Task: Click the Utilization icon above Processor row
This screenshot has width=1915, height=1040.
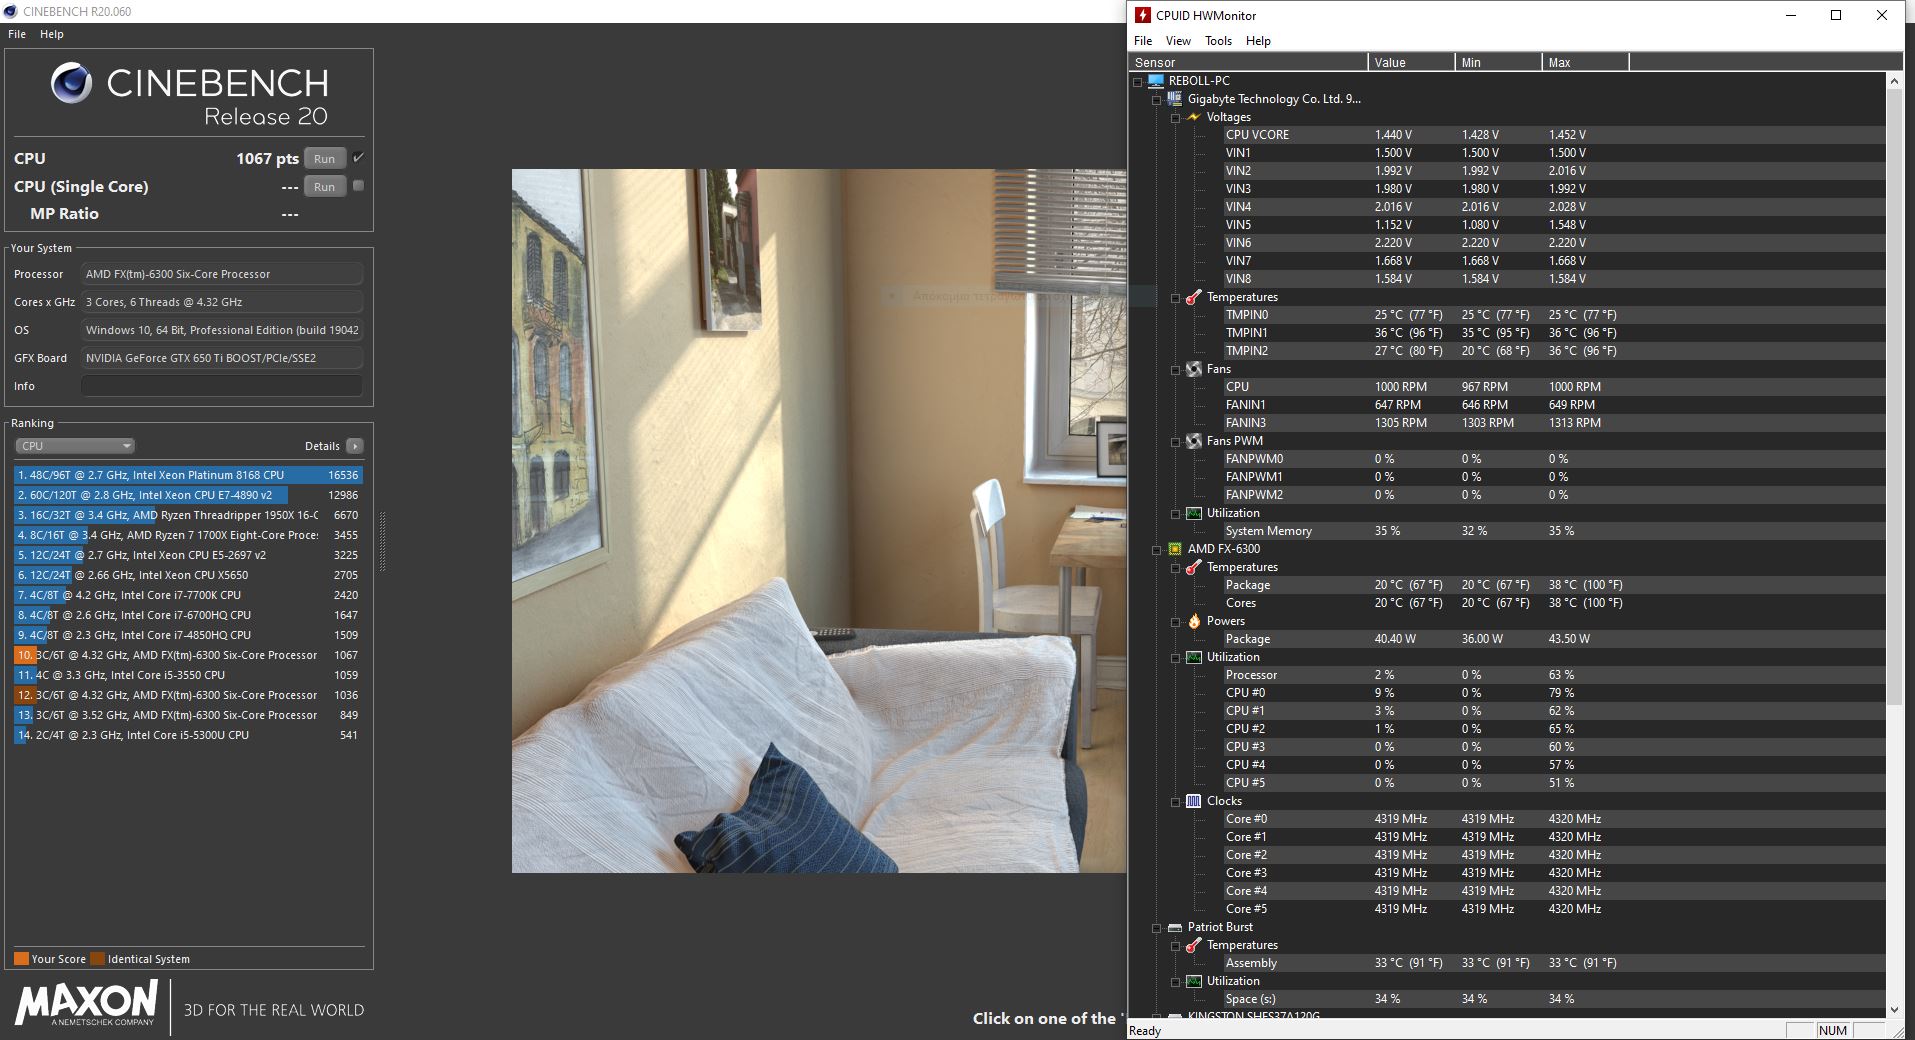Action: click(1193, 657)
